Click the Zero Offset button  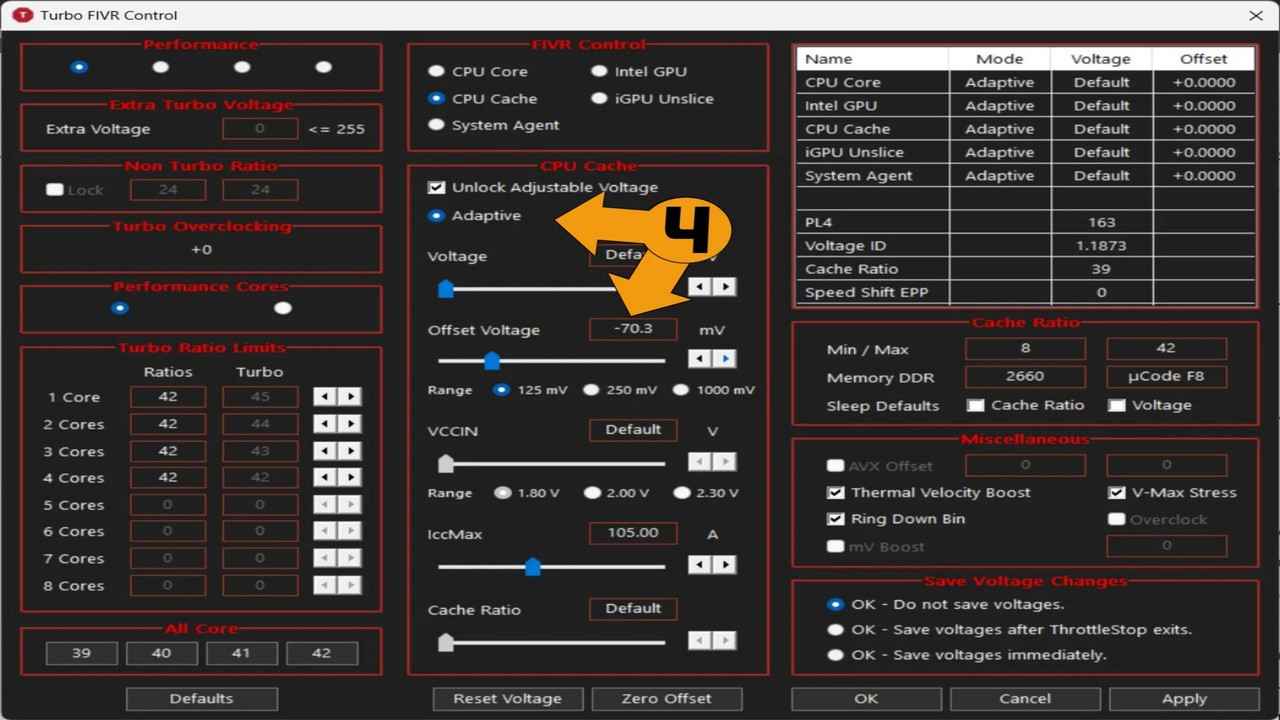pyautogui.click(x=666, y=698)
